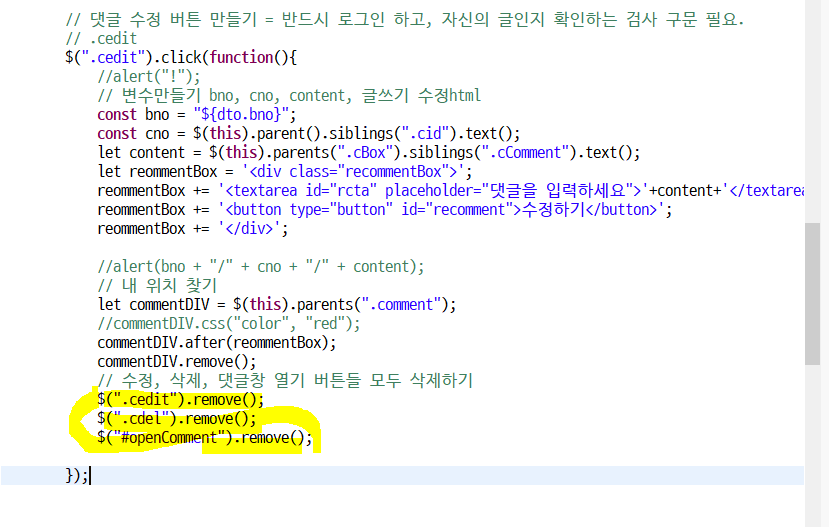Click the vertical scrollbar thumb
829x527 pixels.
[812, 294]
